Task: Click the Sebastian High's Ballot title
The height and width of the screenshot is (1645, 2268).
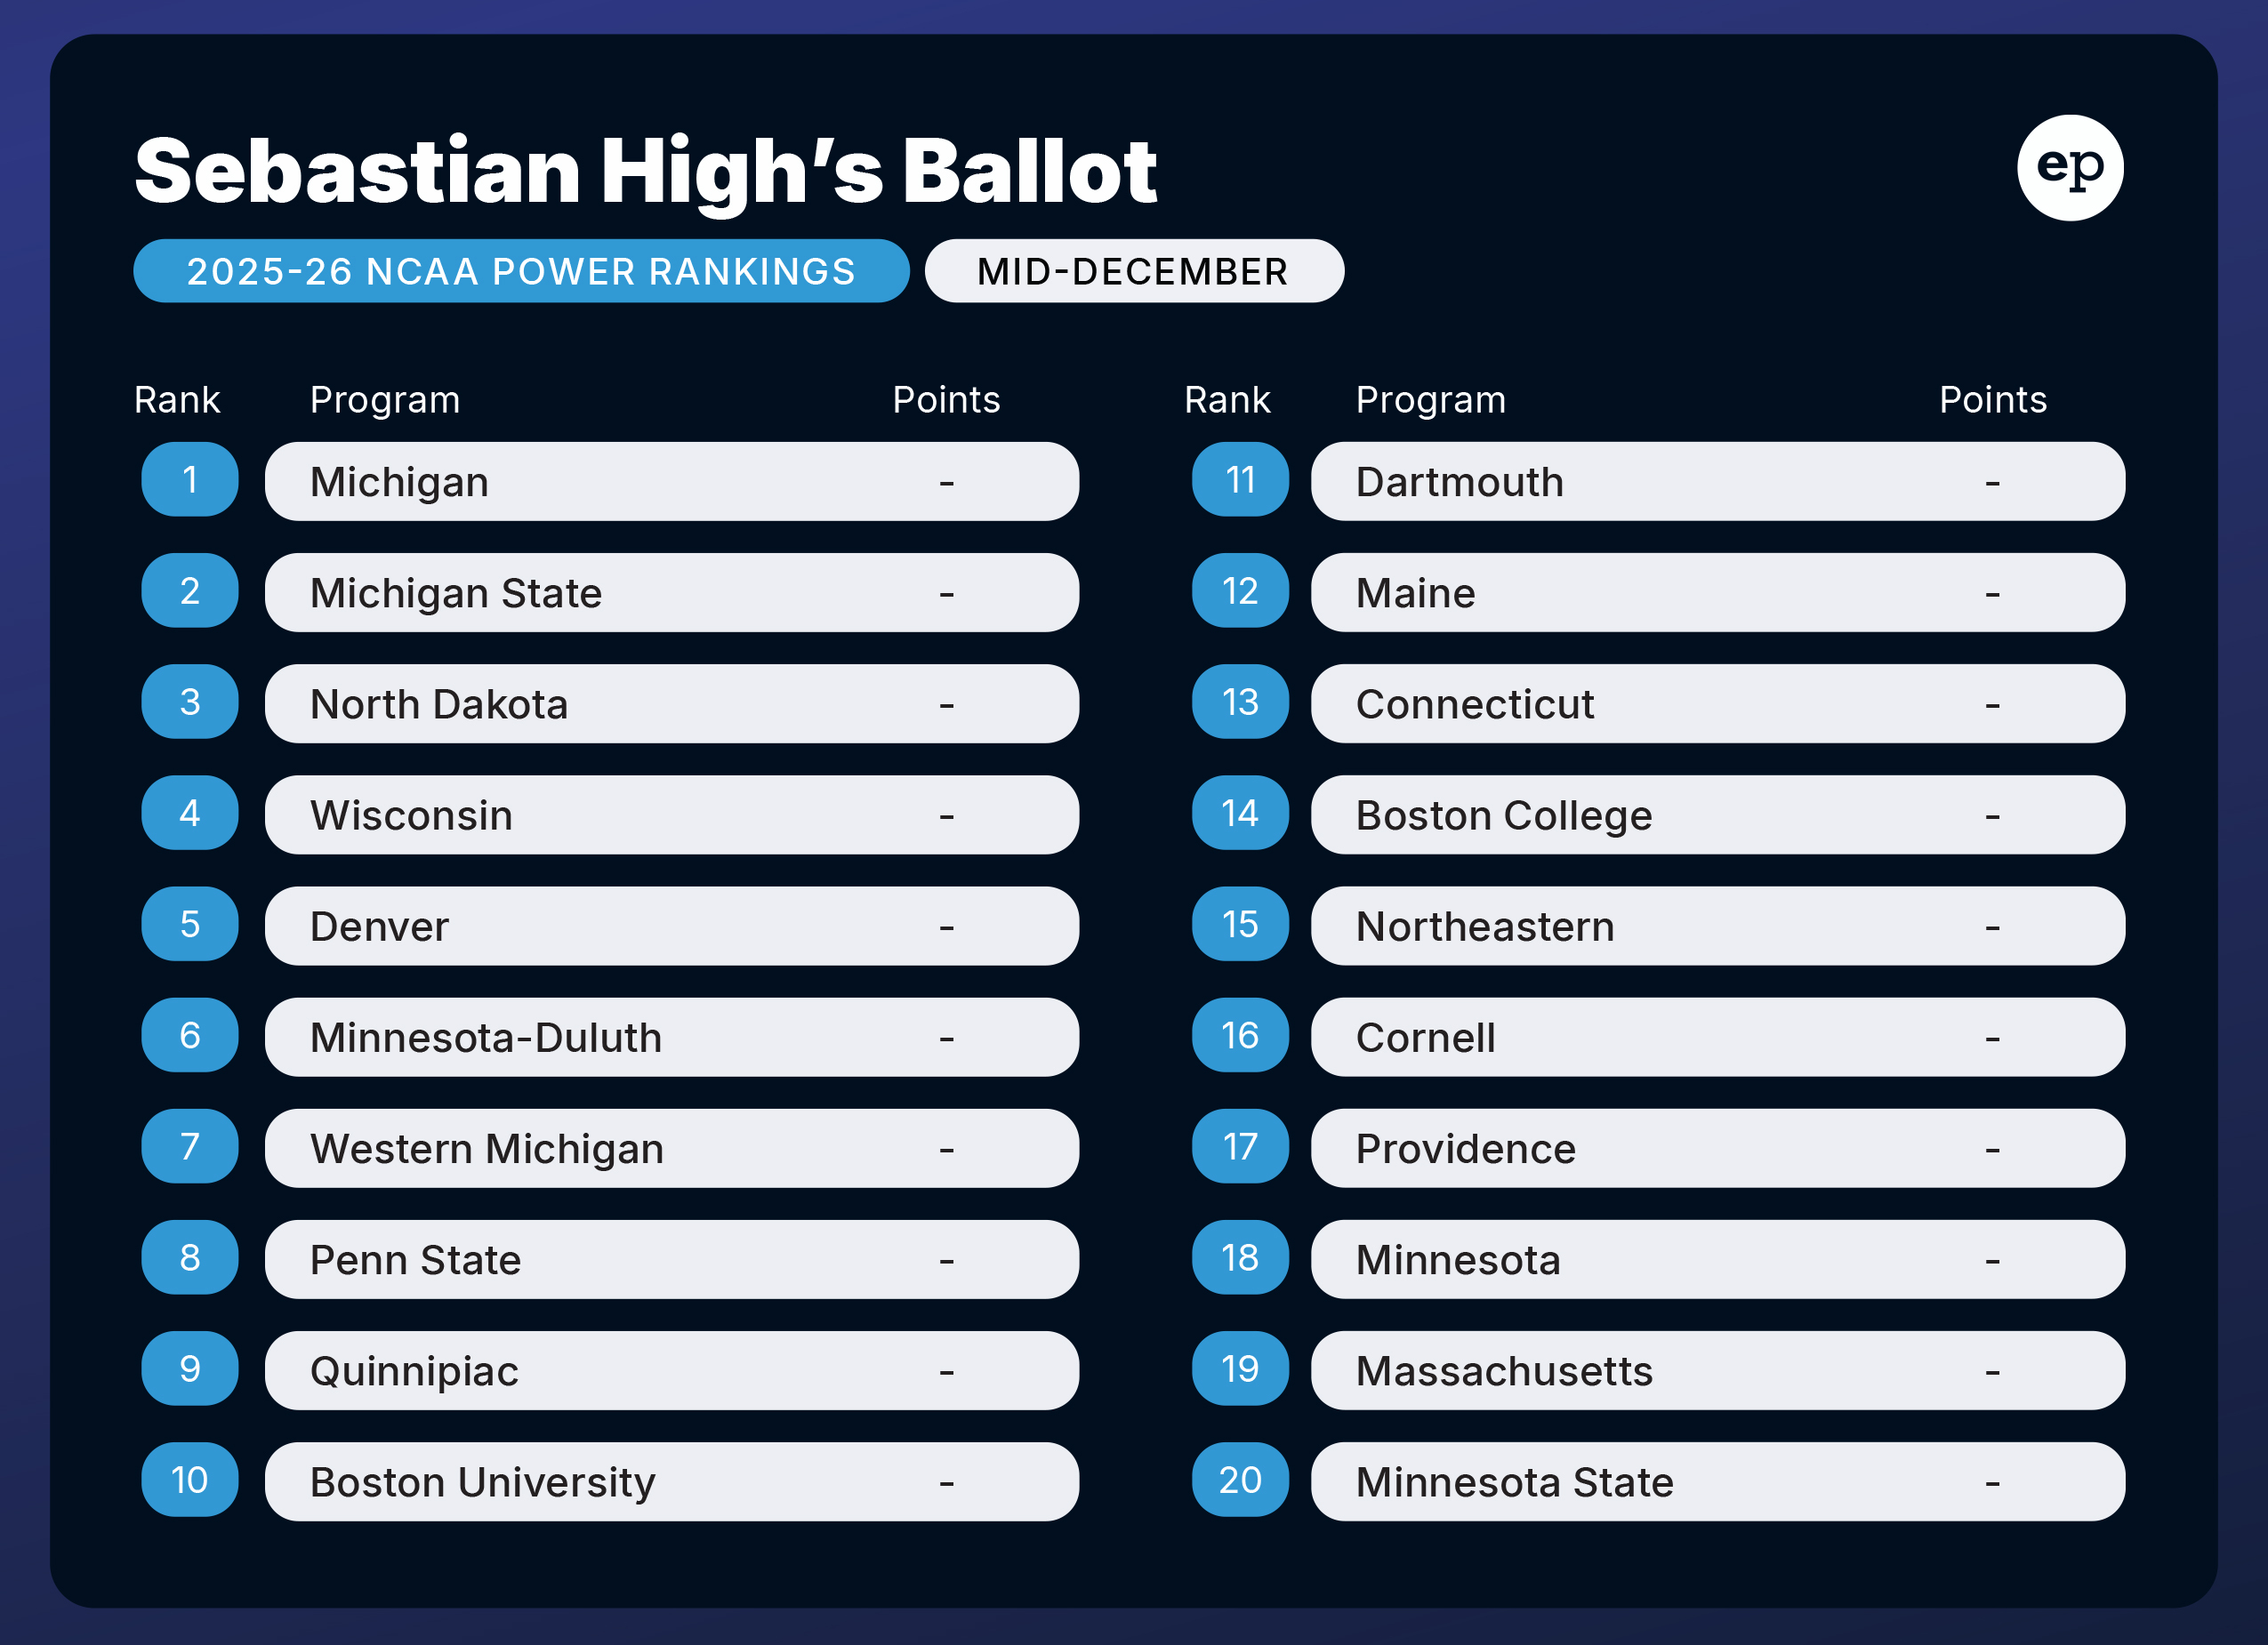Action: pos(646,171)
